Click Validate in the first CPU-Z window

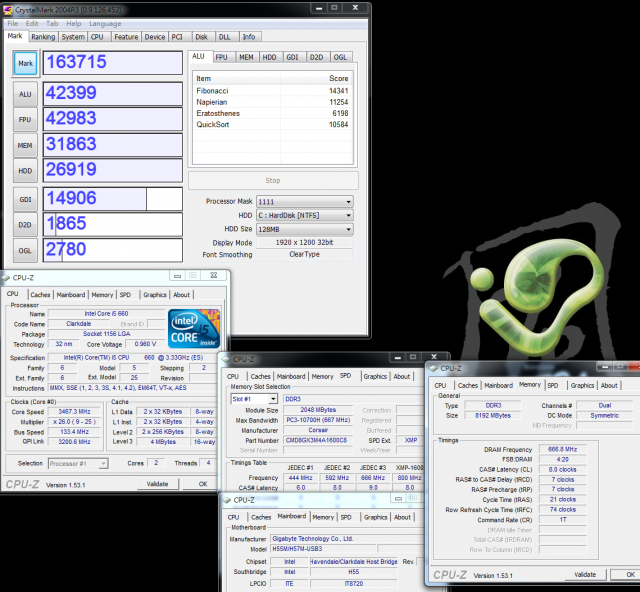(158, 484)
